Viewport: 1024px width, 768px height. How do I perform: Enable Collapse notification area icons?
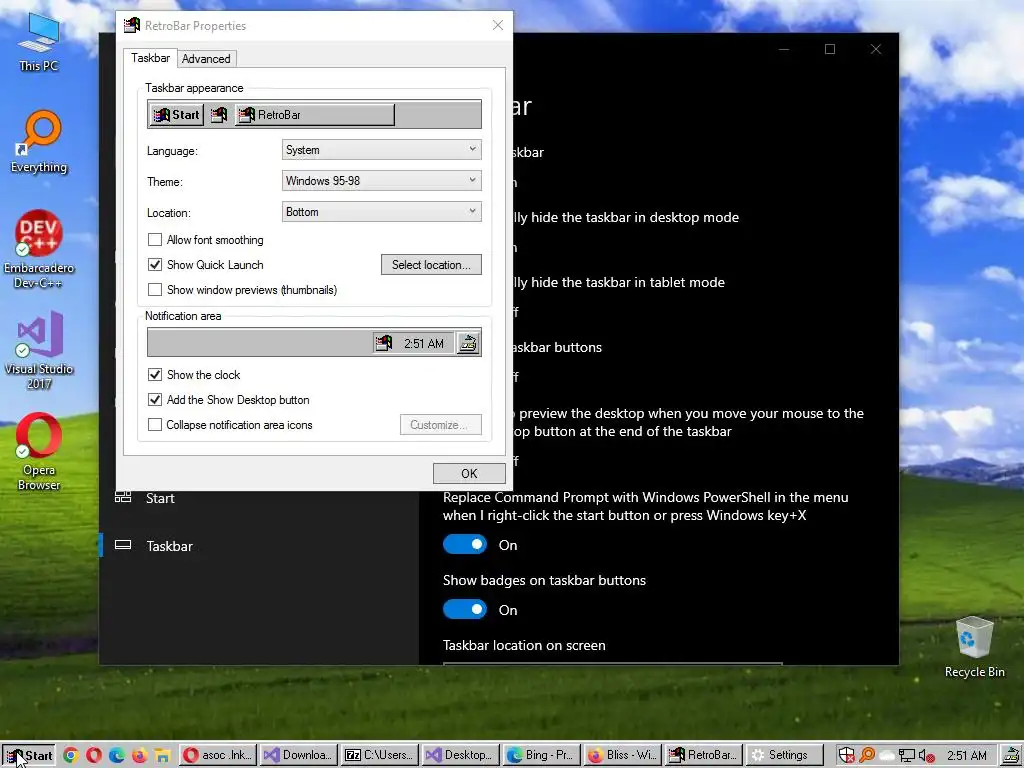coord(155,424)
